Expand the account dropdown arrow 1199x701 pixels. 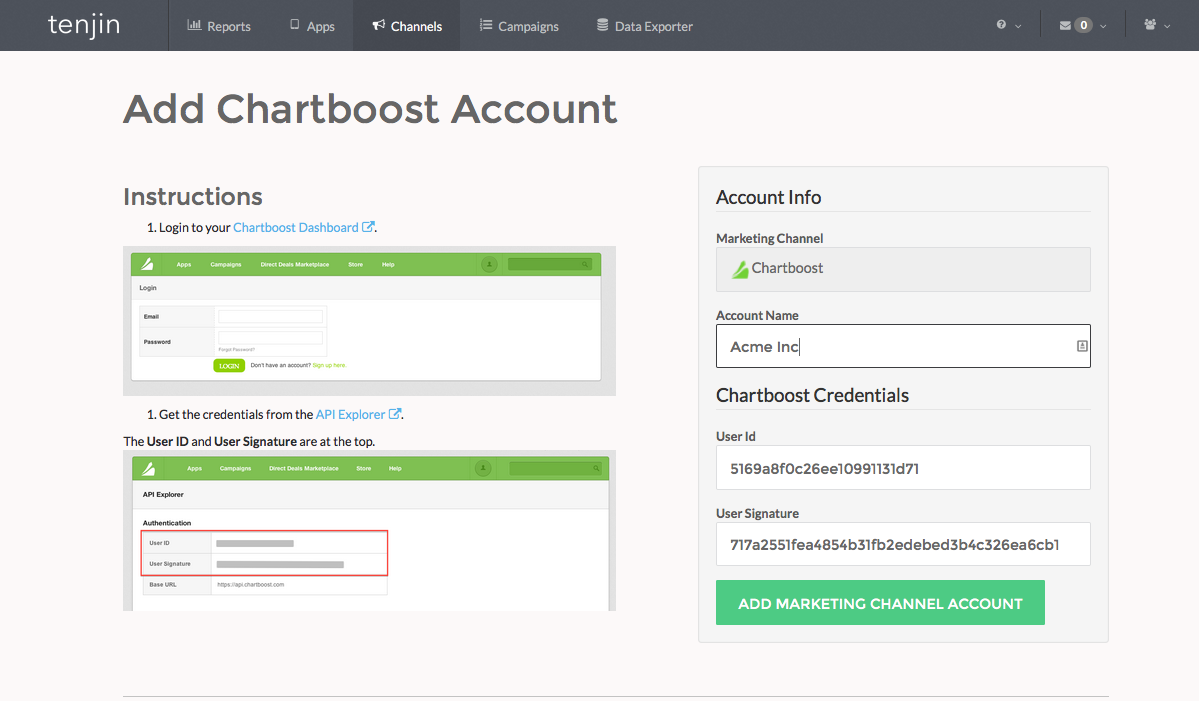coord(1167,26)
